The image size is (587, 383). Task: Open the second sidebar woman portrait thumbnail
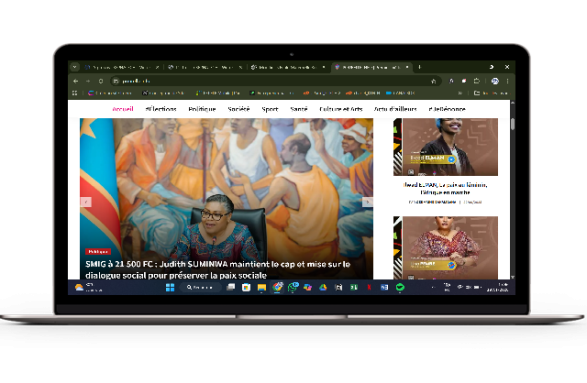[x=445, y=247]
